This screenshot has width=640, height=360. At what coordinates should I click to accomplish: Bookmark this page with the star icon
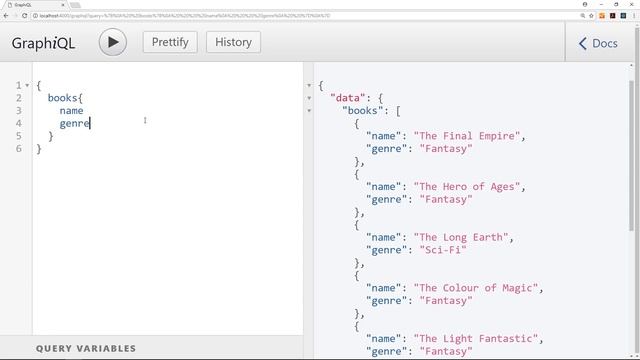click(591, 16)
